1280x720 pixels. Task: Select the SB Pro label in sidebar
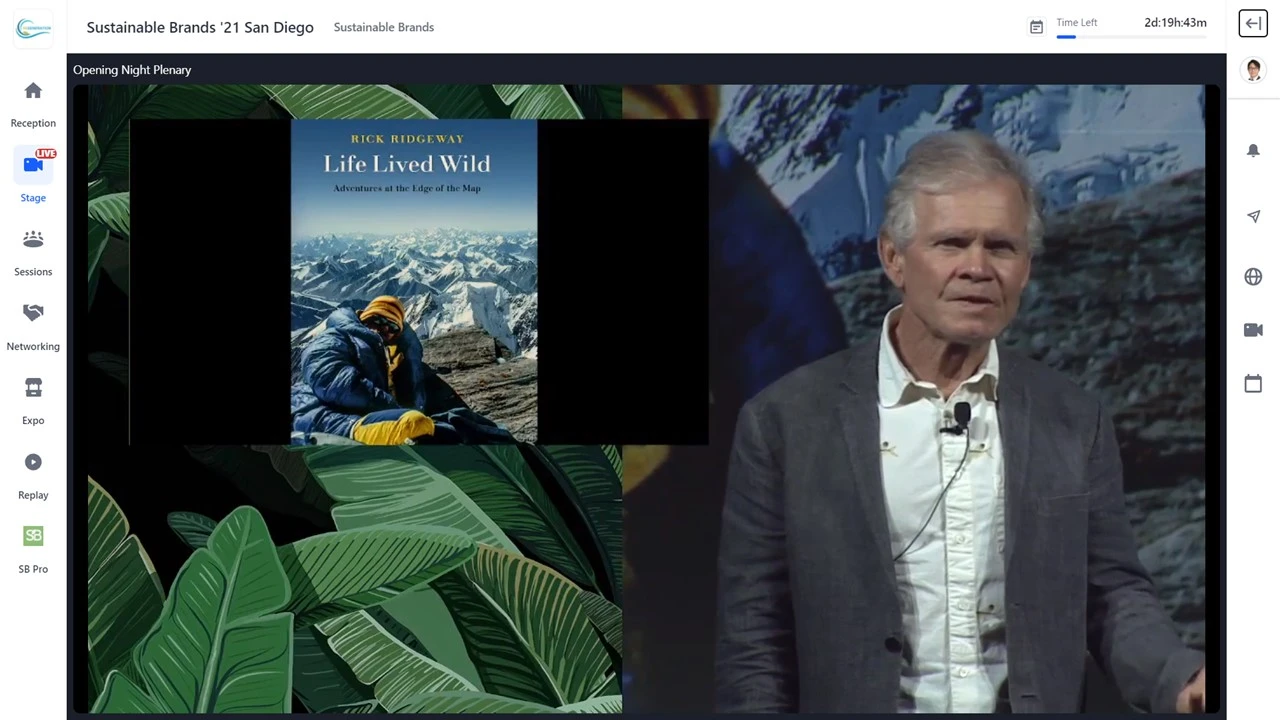[x=33, y=569]
